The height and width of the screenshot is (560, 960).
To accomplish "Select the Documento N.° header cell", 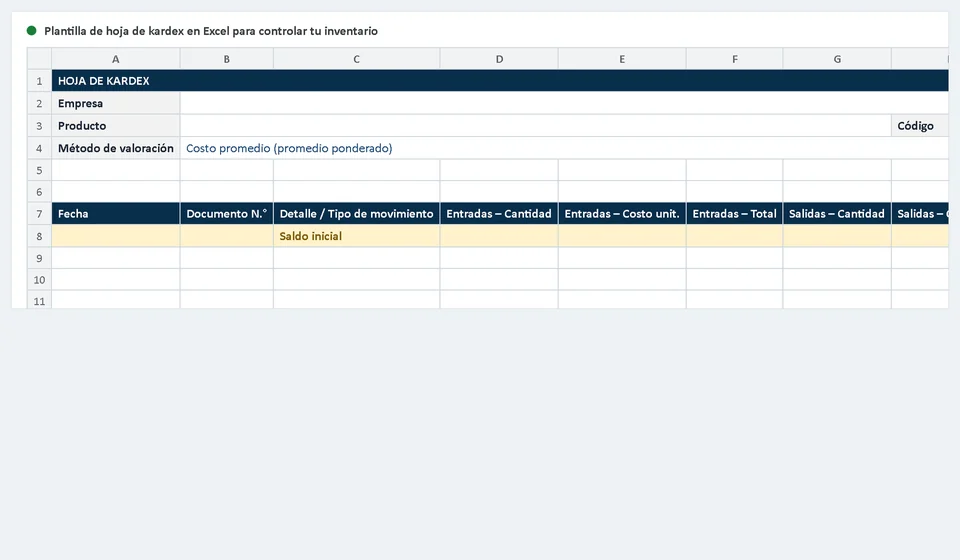I will coord(227,214).
